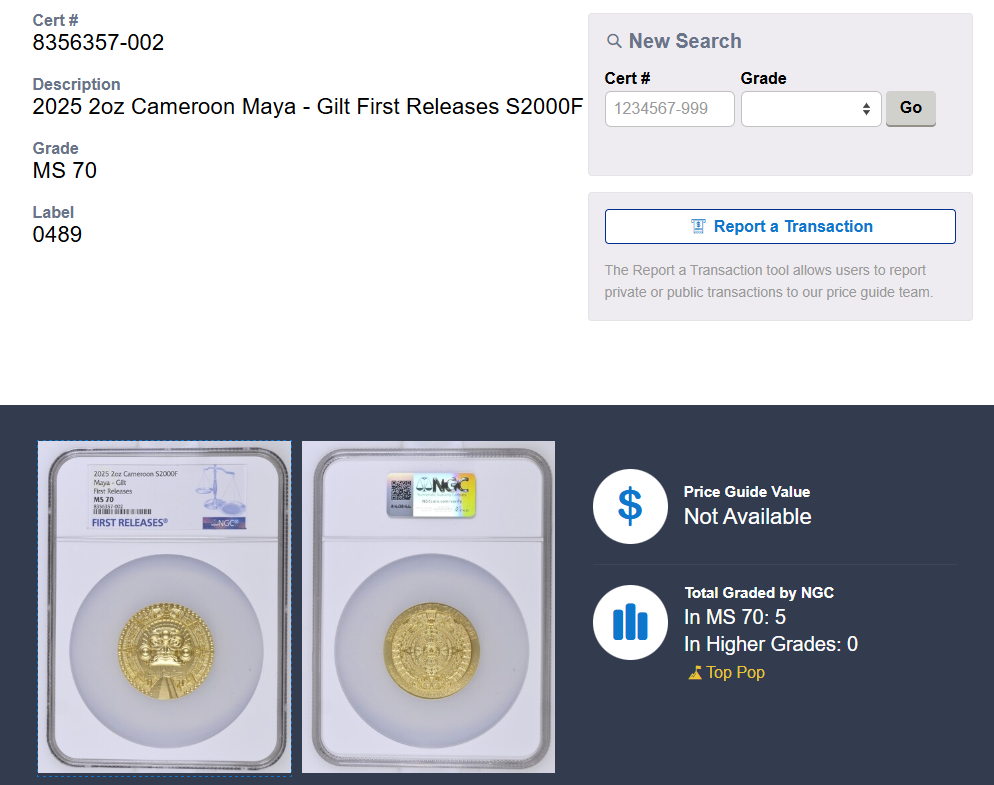Click the Total Graded by NGC heading
The image size is (994, 785).
pos(759,593)
